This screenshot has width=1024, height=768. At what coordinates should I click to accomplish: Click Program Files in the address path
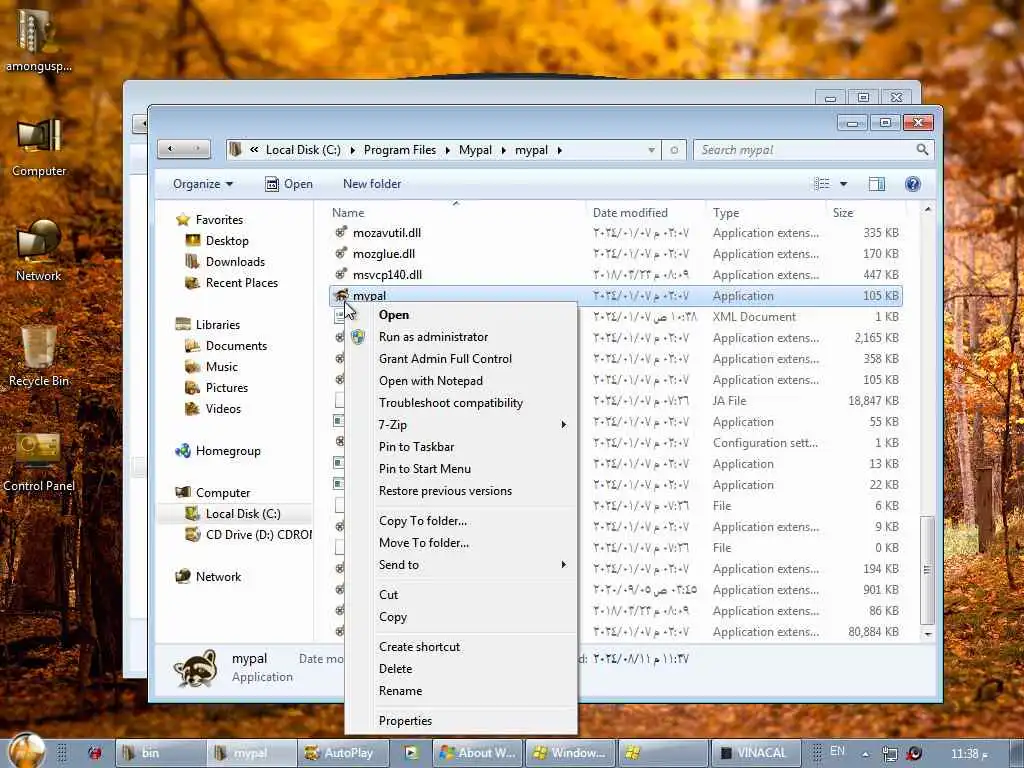400,150
